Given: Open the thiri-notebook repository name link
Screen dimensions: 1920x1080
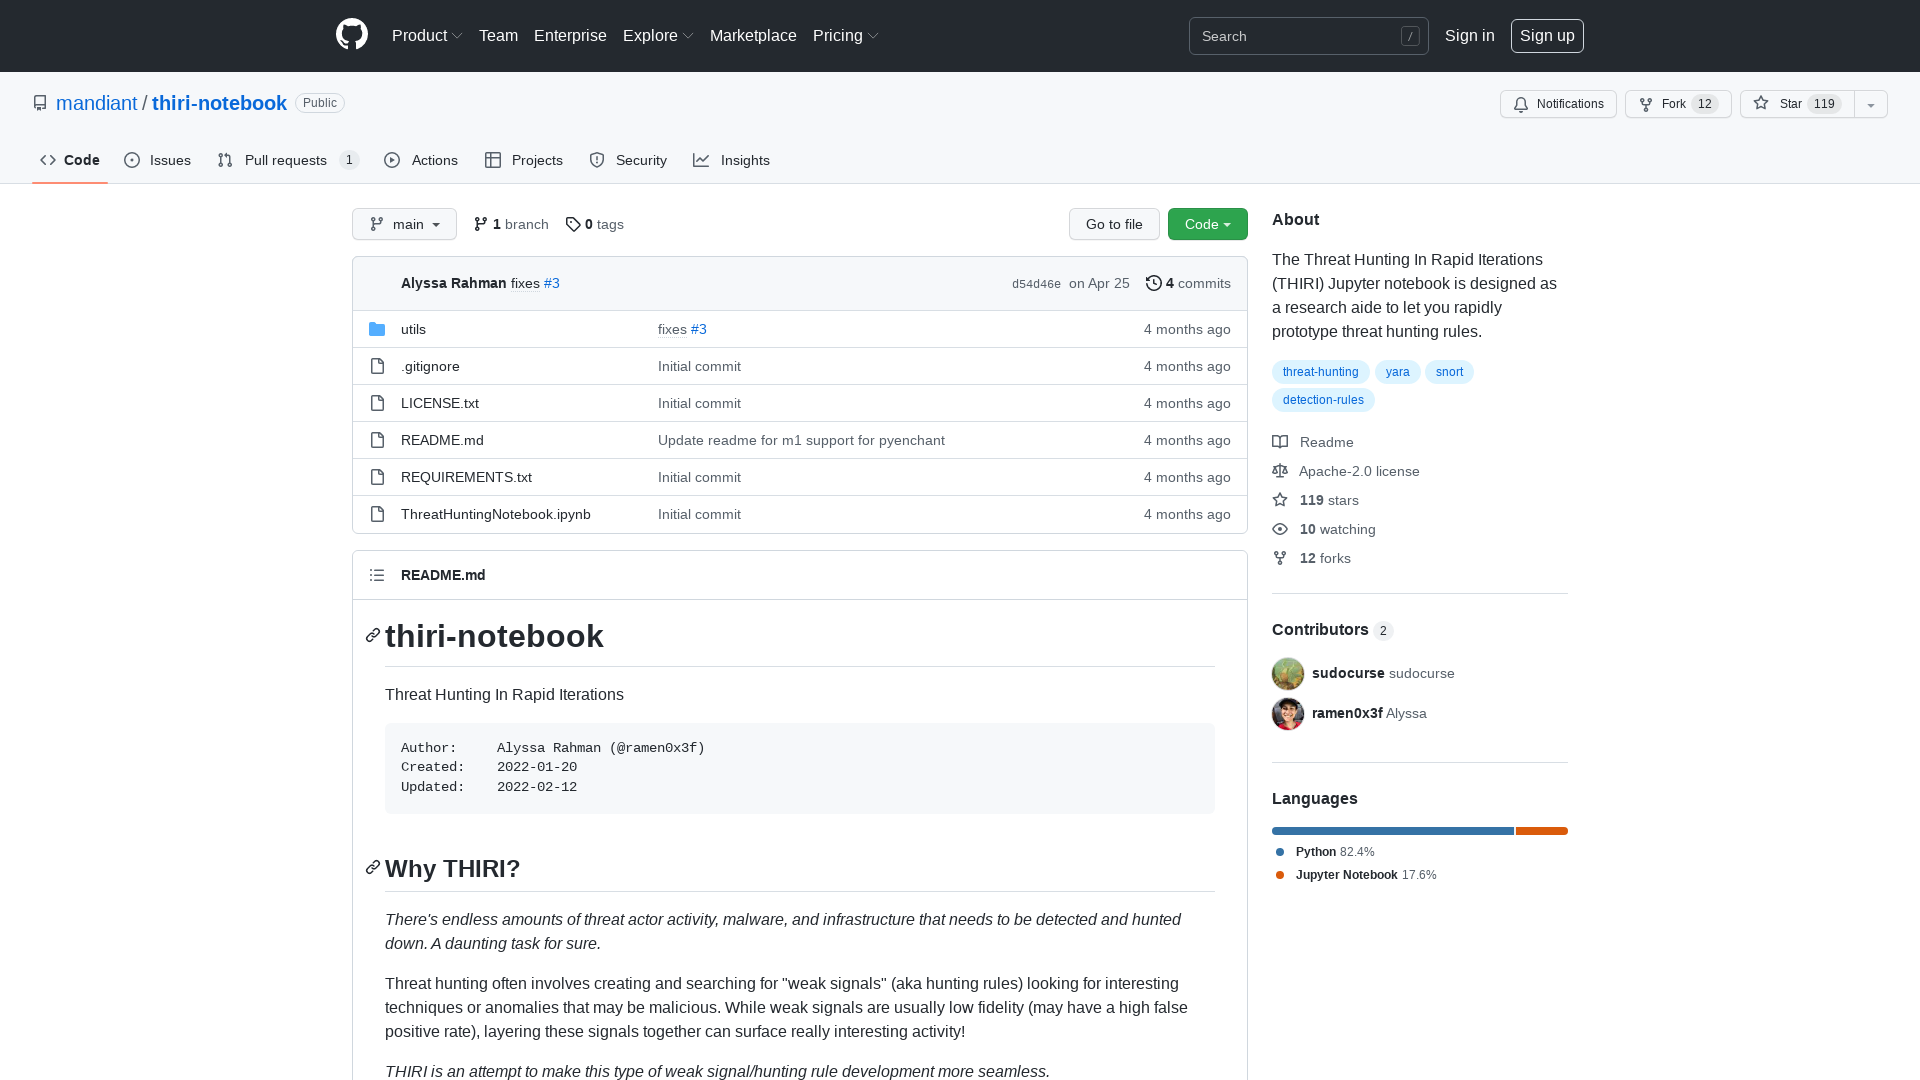Looking at the screenshot, I should click(219, 103).
